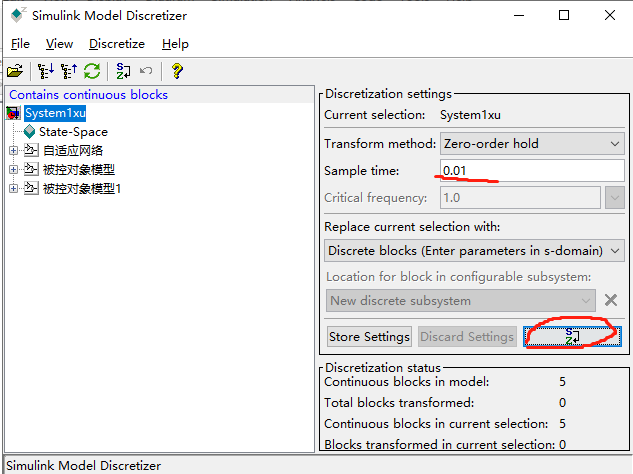
Task: Open the View menu
Action: tap(59, 44)
